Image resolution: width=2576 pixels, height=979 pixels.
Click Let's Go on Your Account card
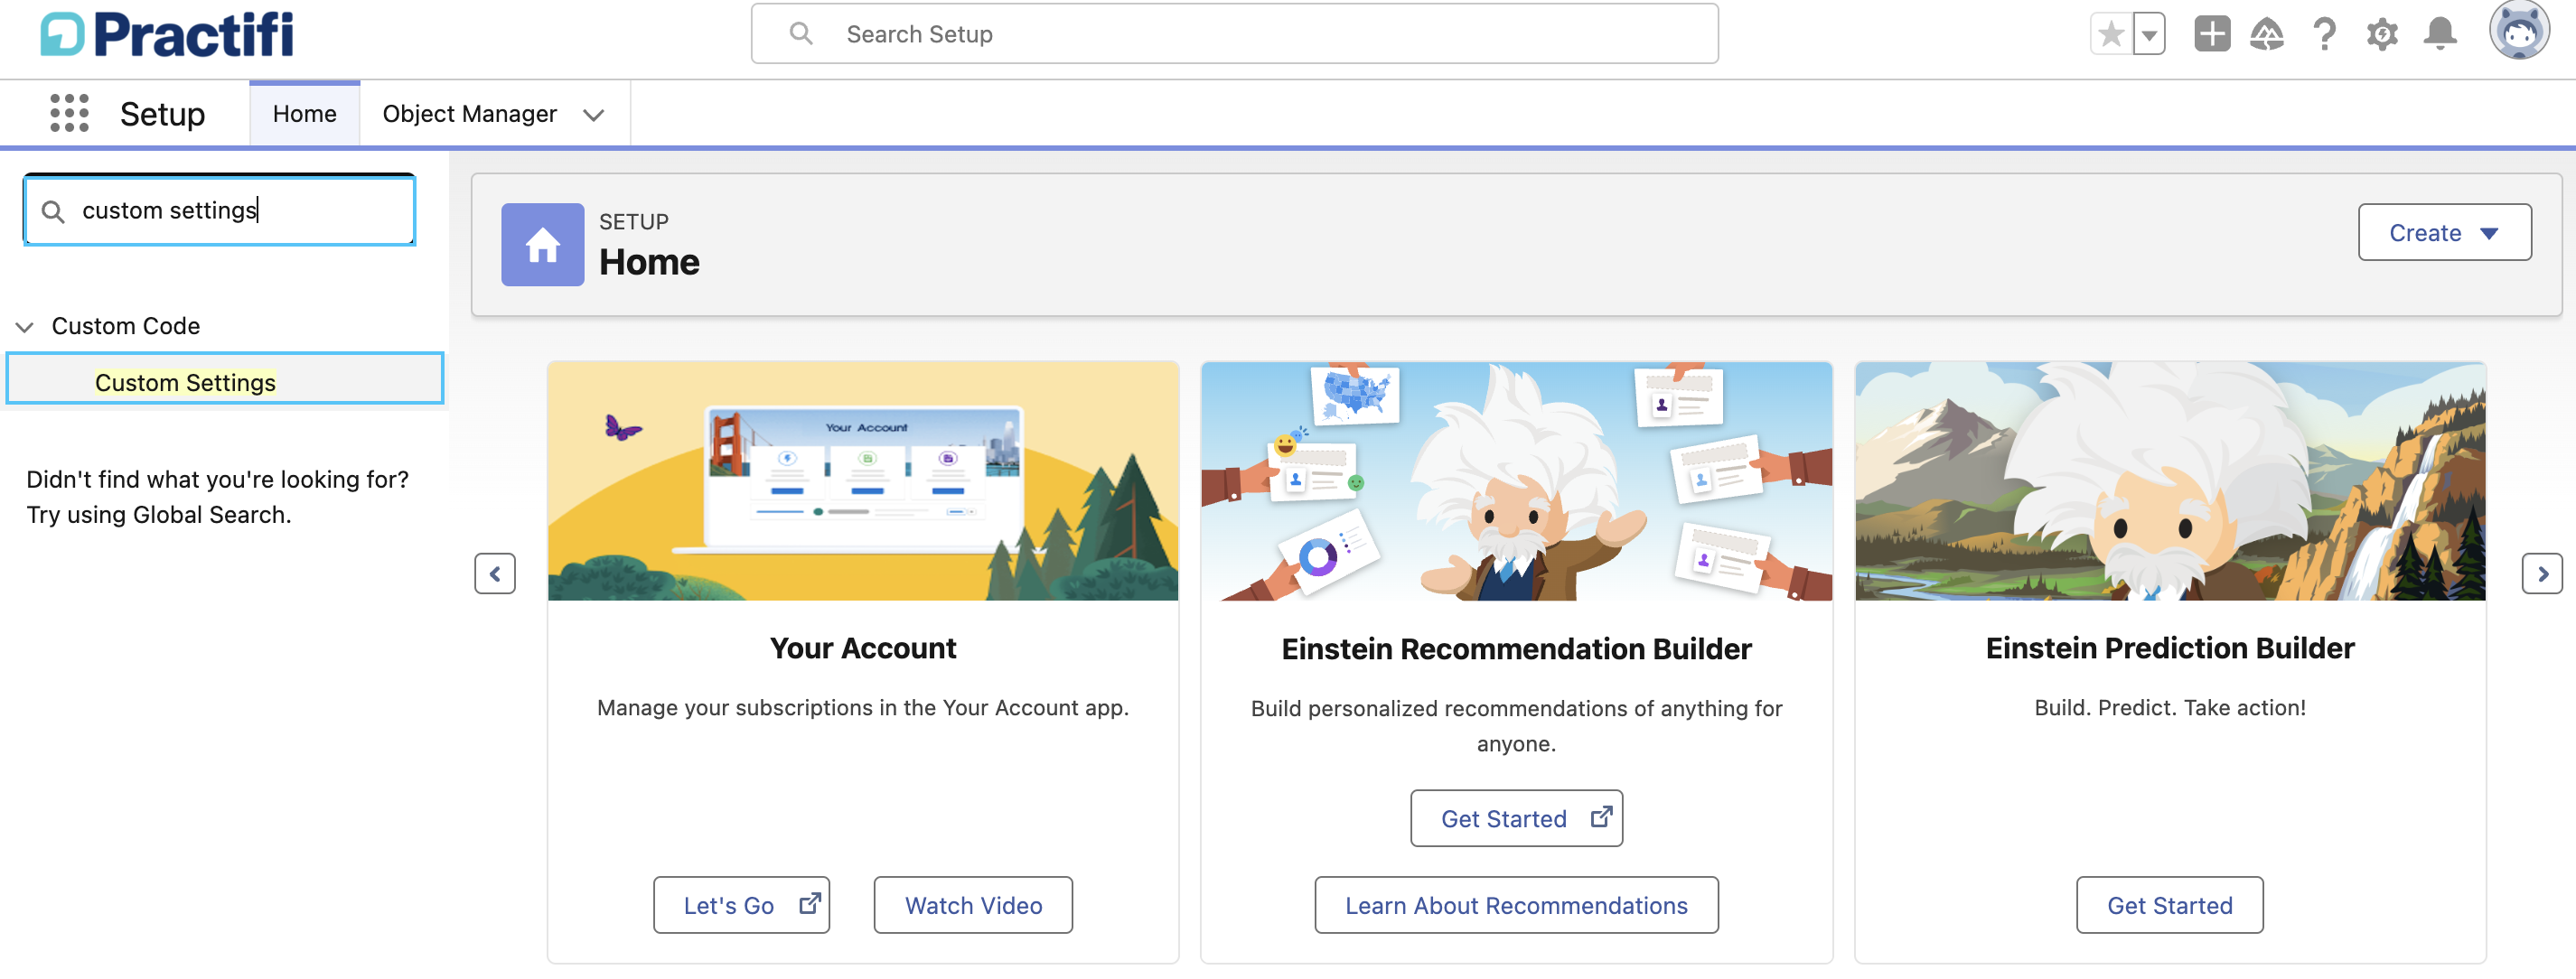[x=742, y=906]
